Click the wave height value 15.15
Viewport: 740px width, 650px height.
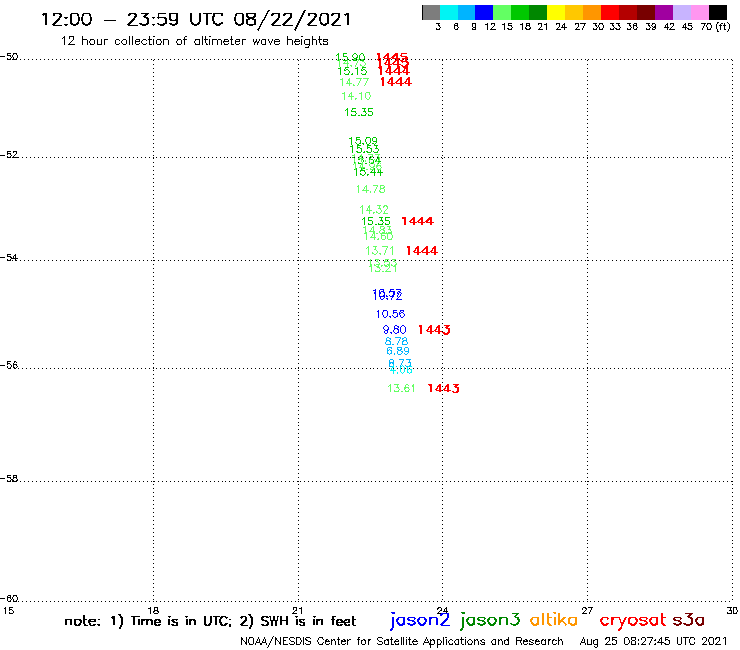tap(352, 71)
